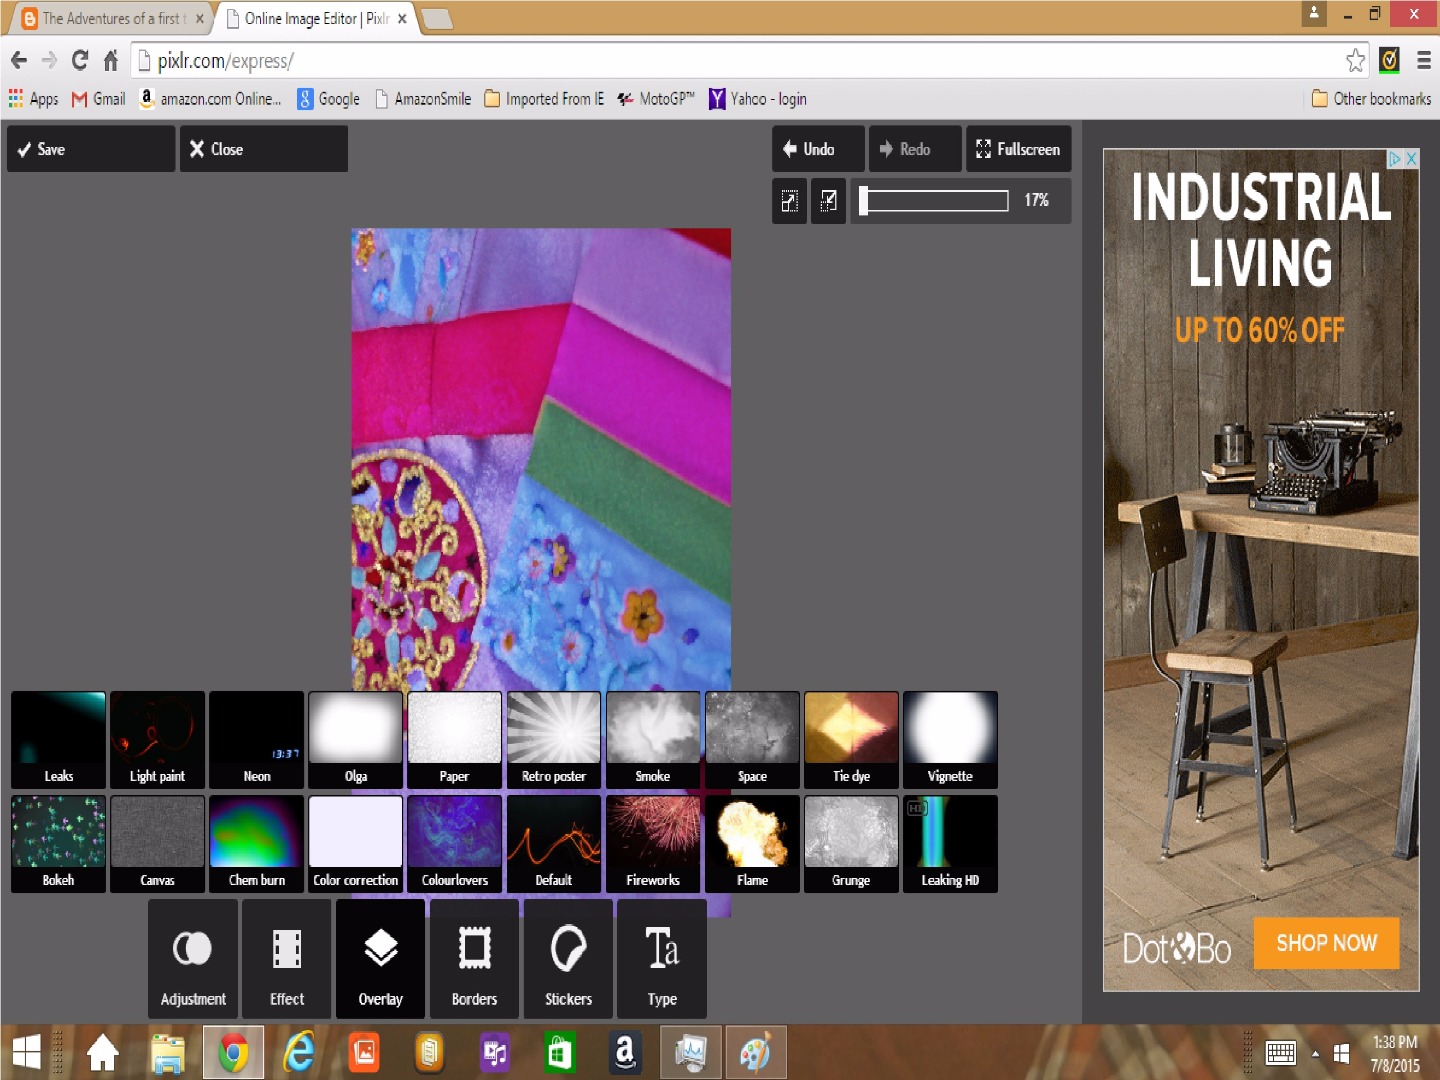
Task: Open the Borders tool
Action: point(474,958)
